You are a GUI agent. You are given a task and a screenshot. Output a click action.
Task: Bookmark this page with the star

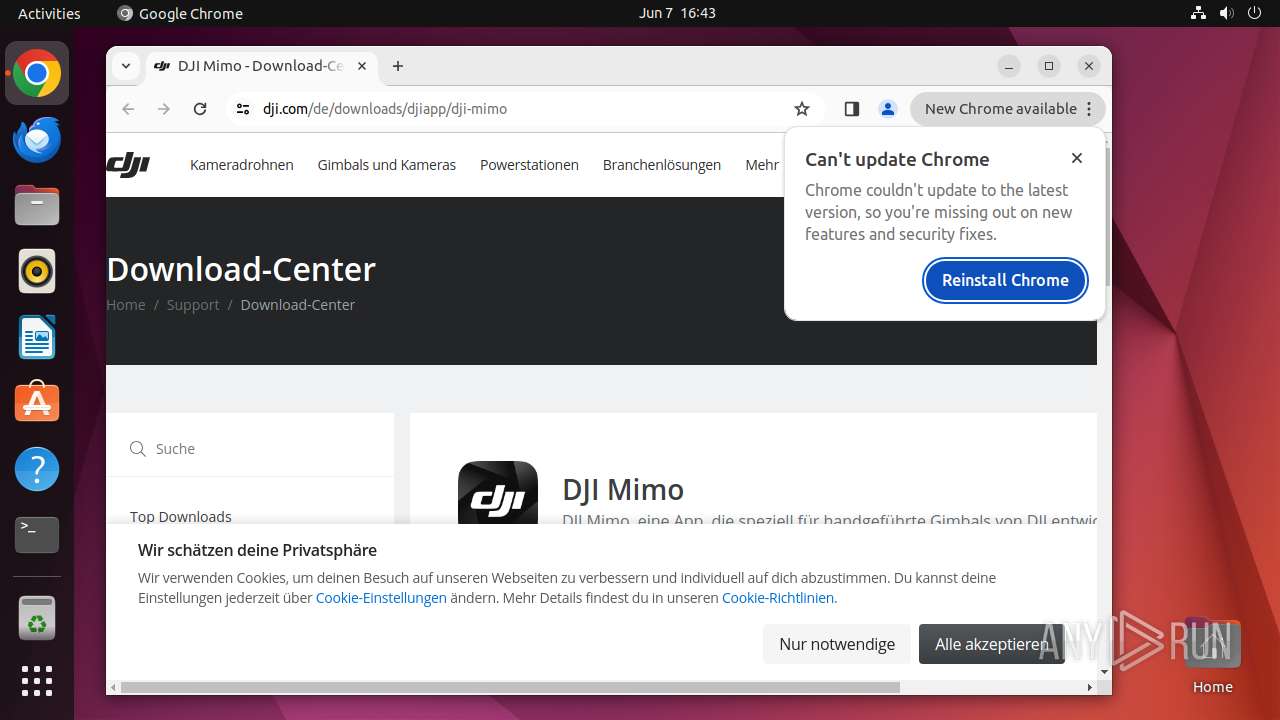click(x=802, y=109)
